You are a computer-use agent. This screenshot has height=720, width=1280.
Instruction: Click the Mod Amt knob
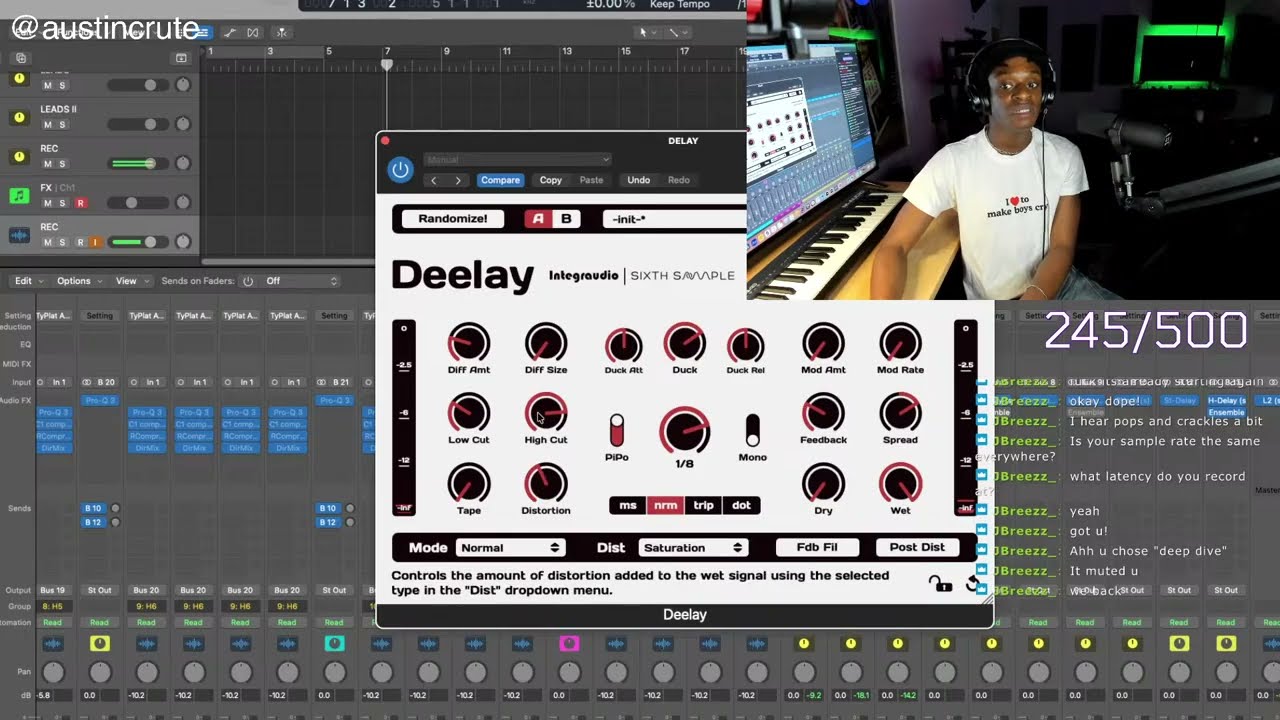(823, 343)
